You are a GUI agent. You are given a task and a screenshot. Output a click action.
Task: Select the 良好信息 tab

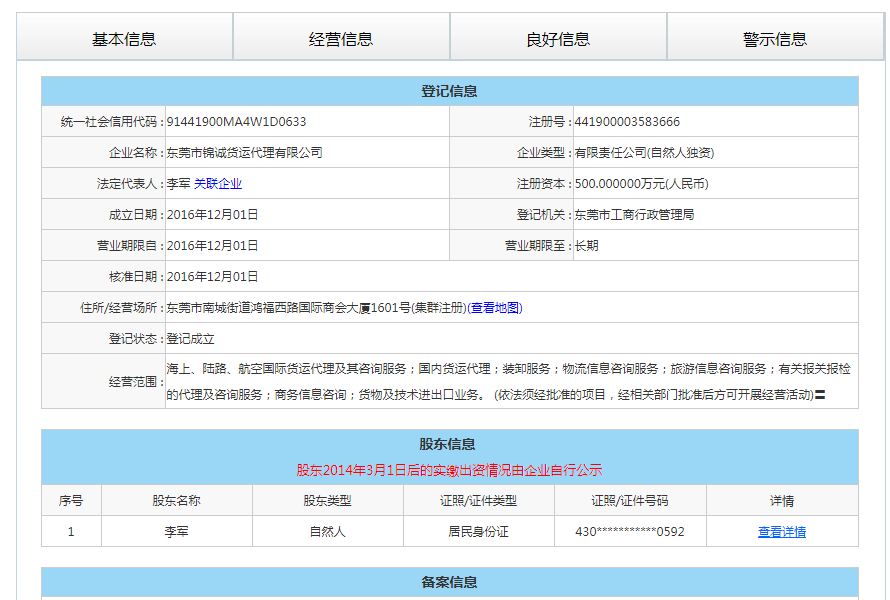(x=558, y=39)
